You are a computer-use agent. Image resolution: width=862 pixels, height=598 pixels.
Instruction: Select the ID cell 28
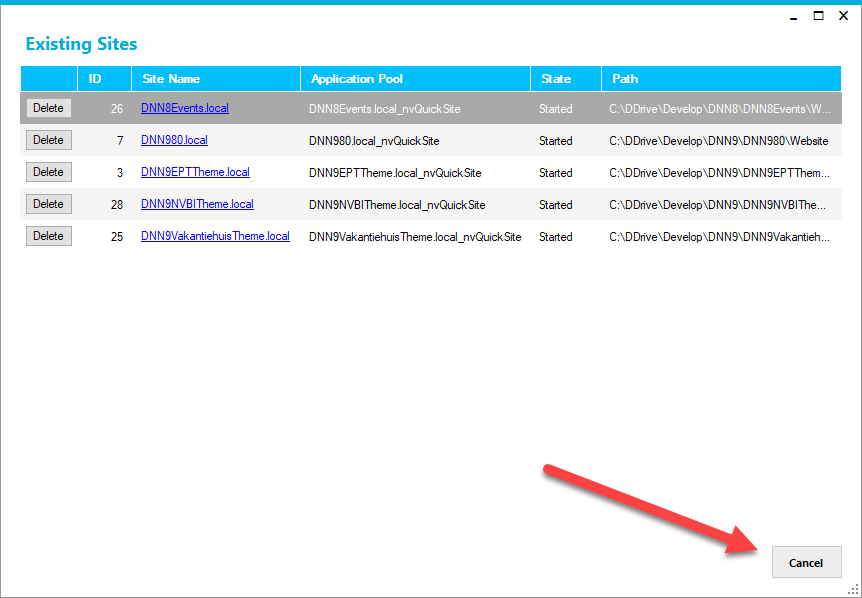tap(104, 204)
